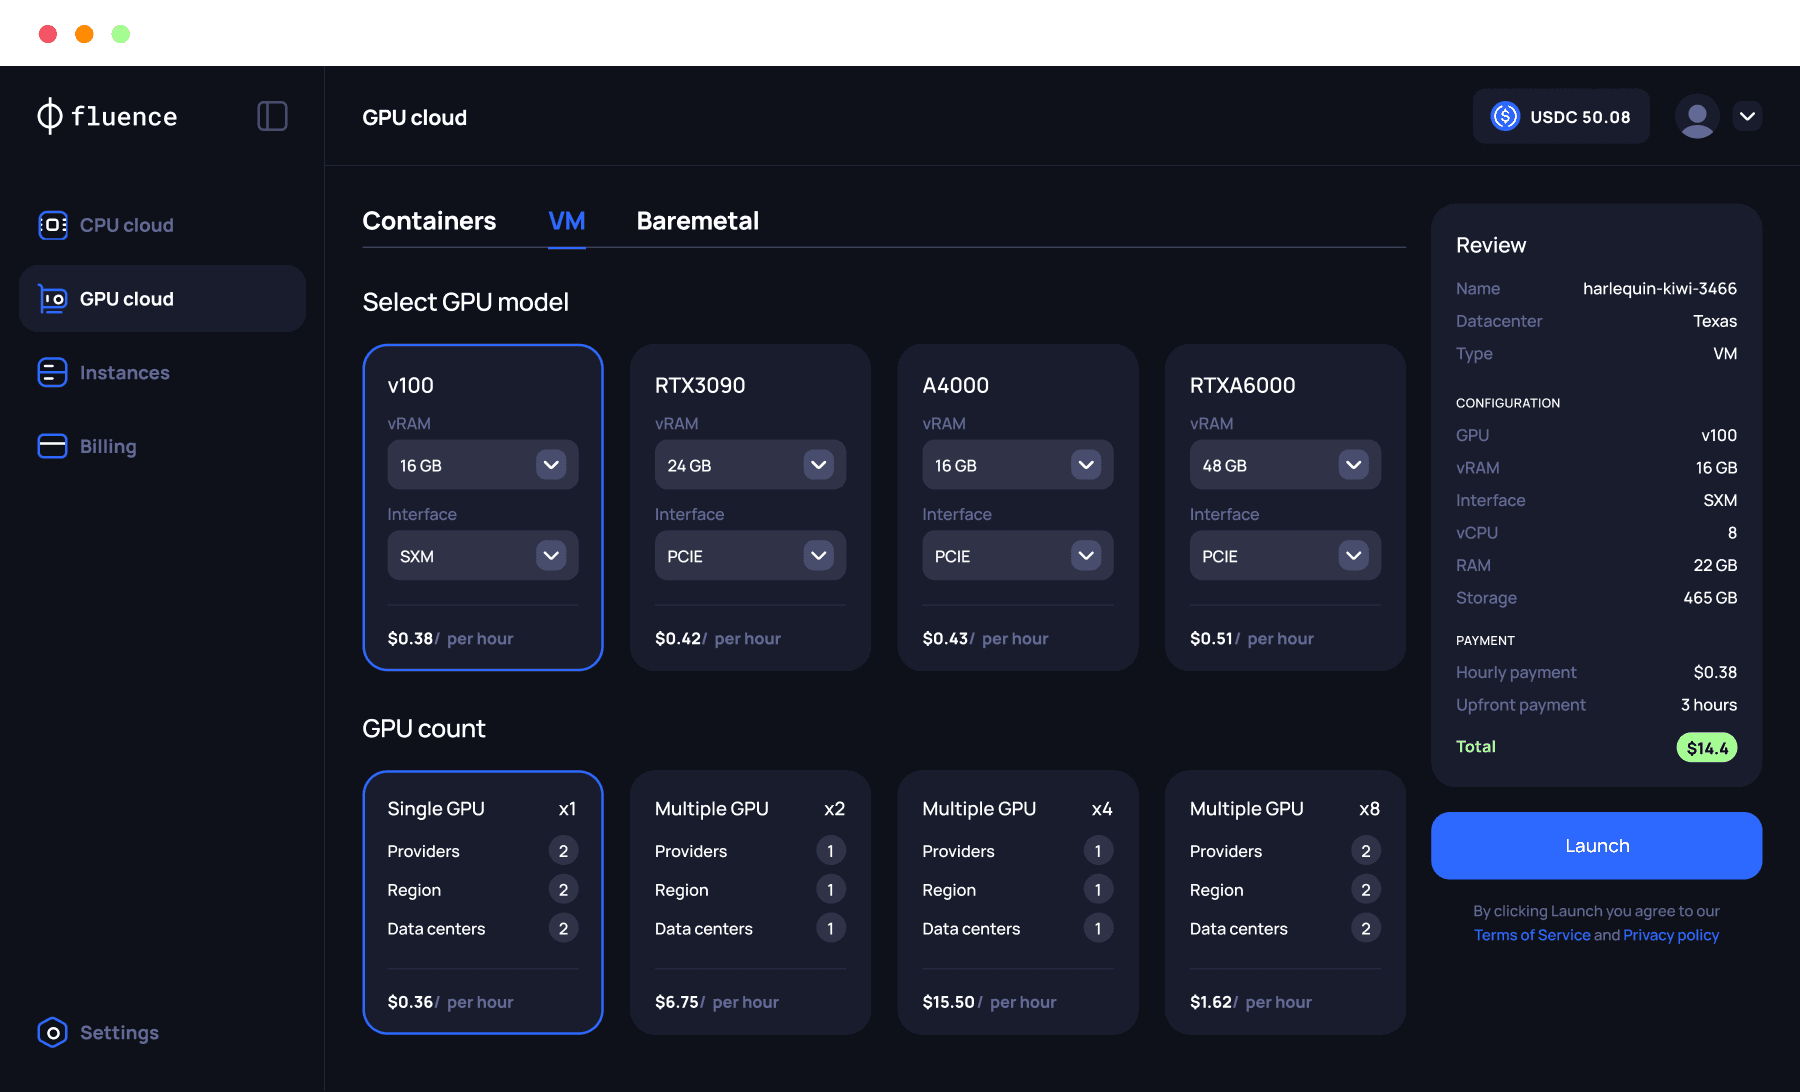1800x1092 pixels.
Task: Choose Multiple GPU x8 option
Action: [x=1285, y=902]
